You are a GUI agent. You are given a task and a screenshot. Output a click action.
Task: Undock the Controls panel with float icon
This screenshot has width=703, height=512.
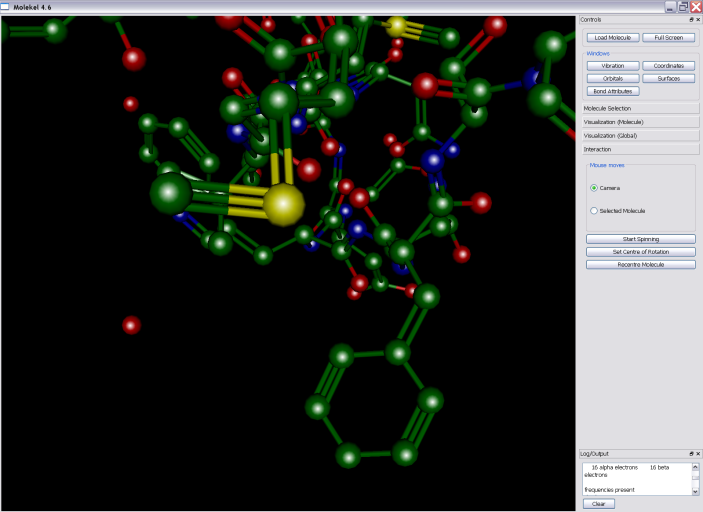tap(691, 20)
